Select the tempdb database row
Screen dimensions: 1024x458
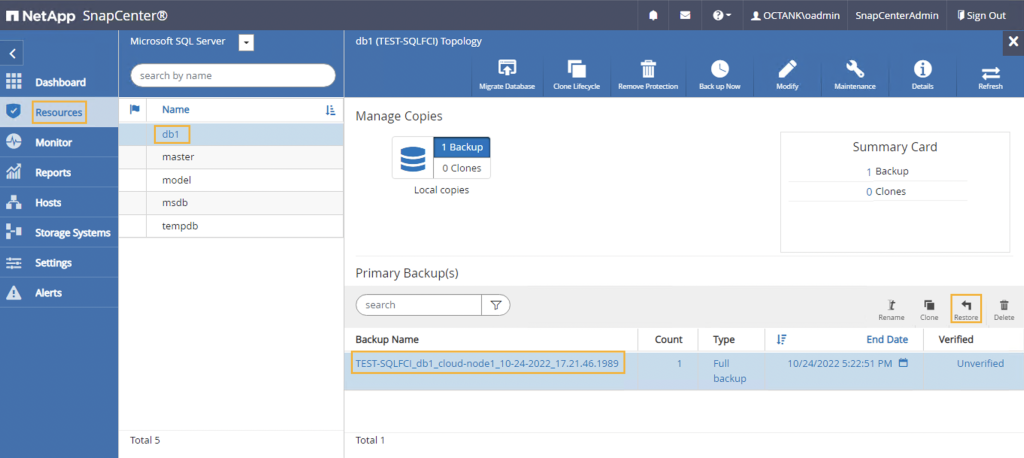tap(231, 226)
